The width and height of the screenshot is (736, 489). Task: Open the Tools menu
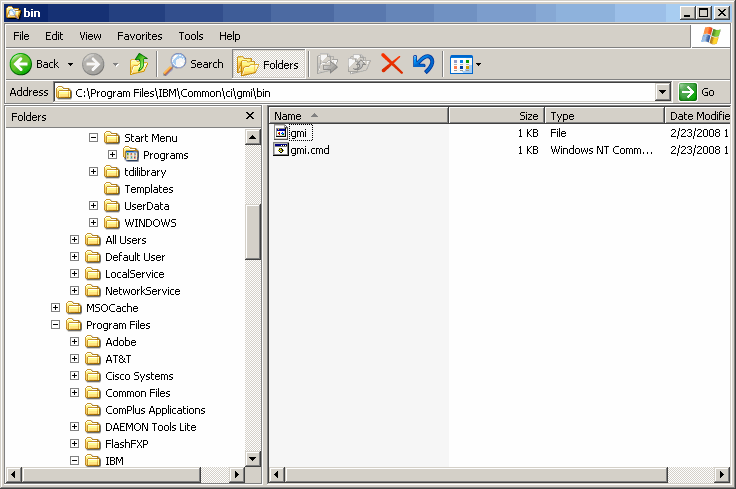(x=190, y=36)
